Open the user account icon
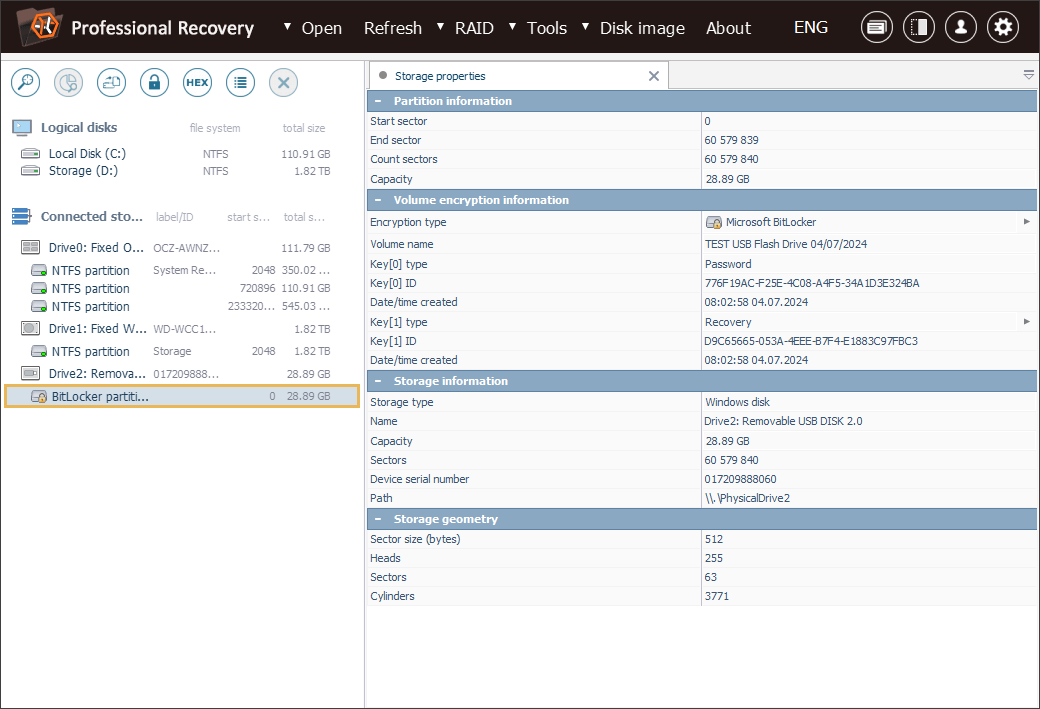The height and width of the screenshot is (709, 1040). coord(961,27)
